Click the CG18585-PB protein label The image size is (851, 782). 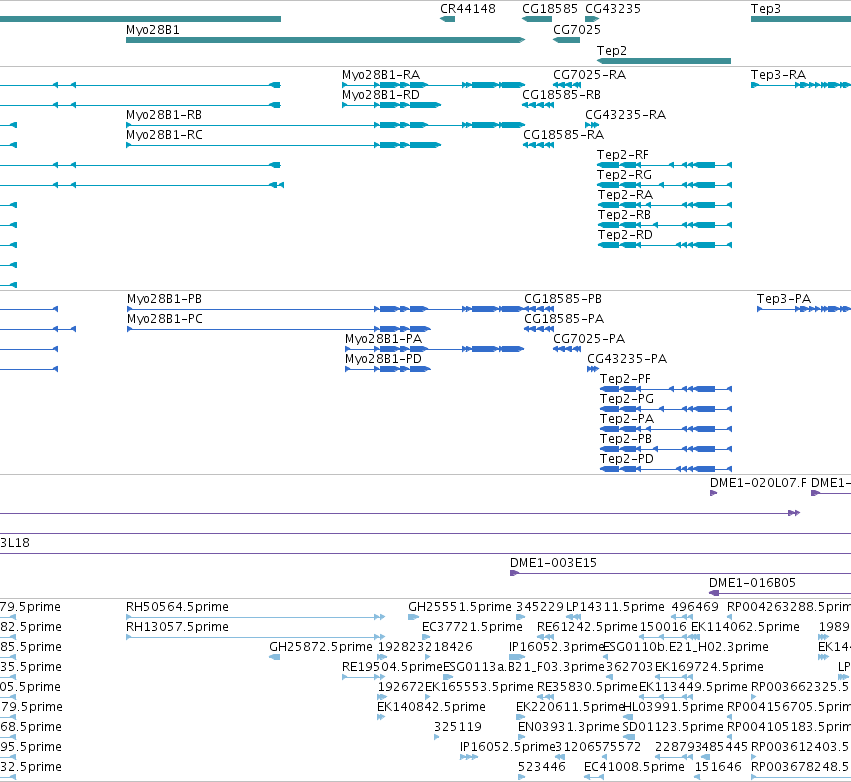click(x=563, y=299)
